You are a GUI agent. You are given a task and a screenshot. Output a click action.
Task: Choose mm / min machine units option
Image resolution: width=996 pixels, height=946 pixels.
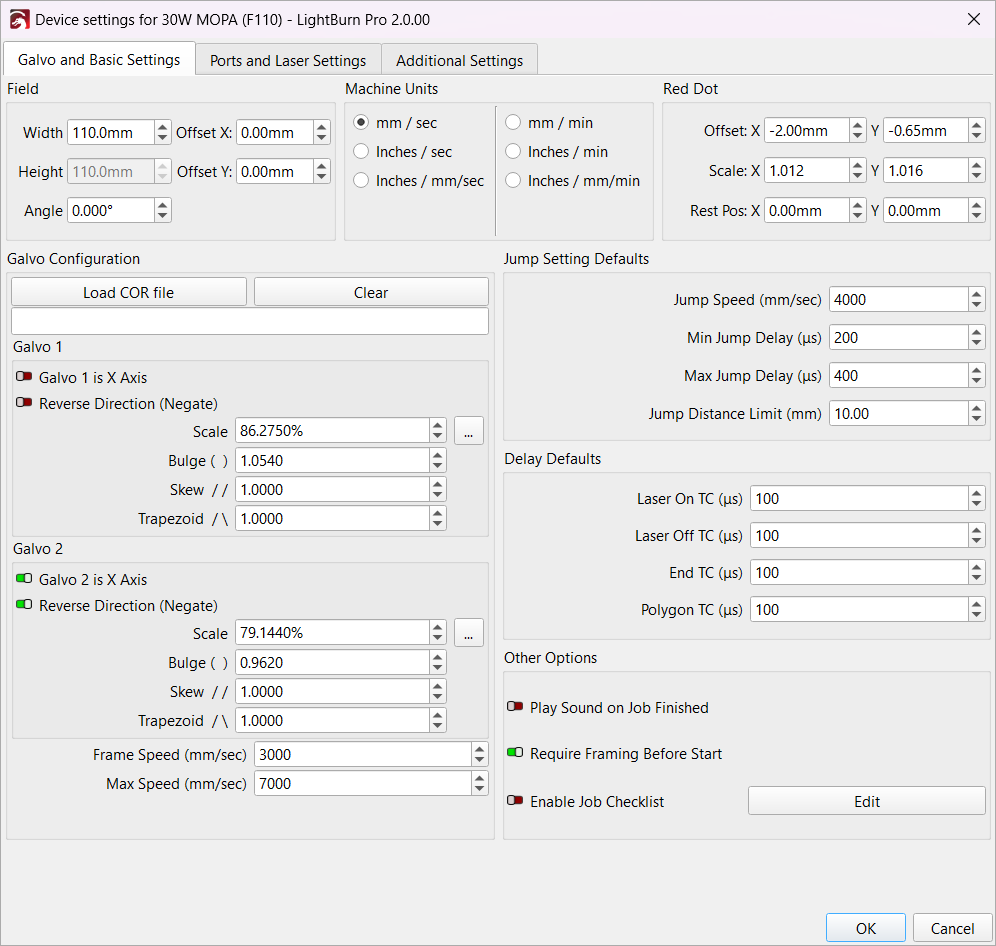pos(513,123)
